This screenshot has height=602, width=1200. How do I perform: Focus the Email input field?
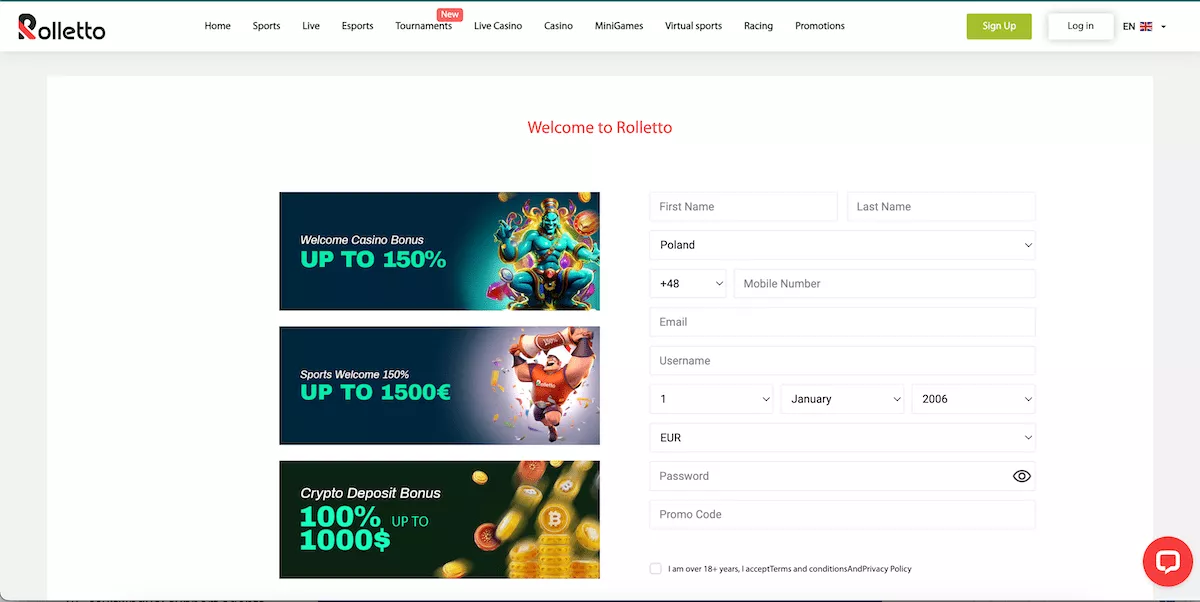pyautogui.click(x=842, y=322)
